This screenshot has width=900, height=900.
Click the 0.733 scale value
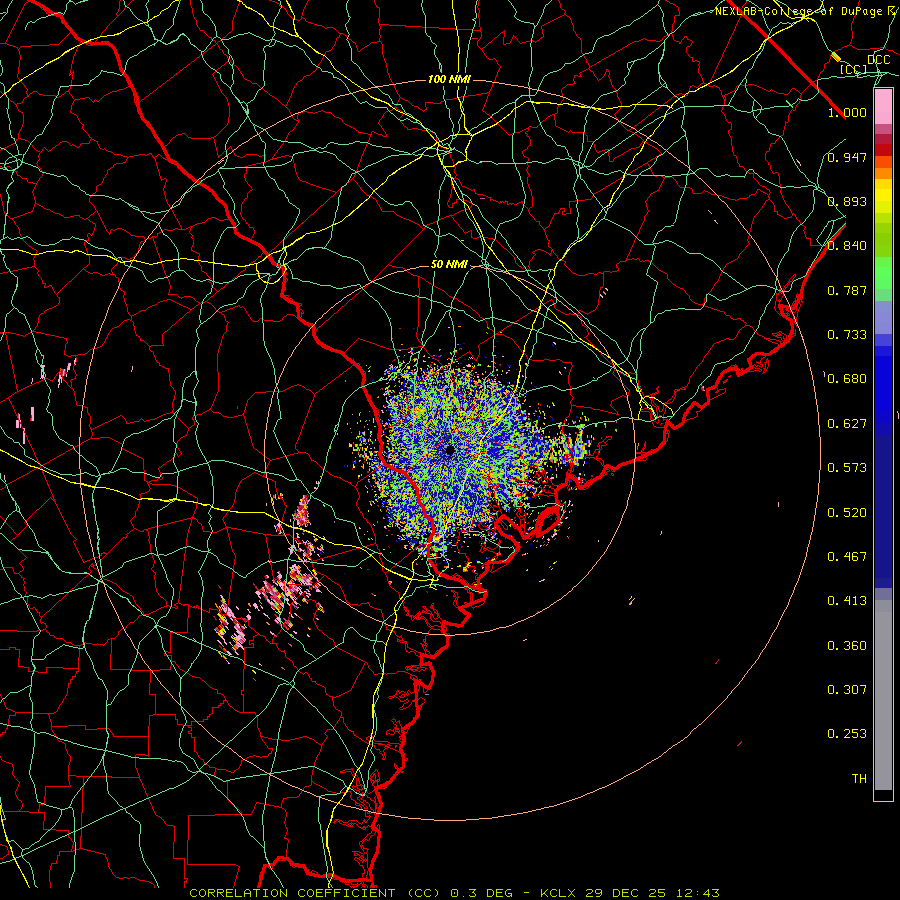847,335
